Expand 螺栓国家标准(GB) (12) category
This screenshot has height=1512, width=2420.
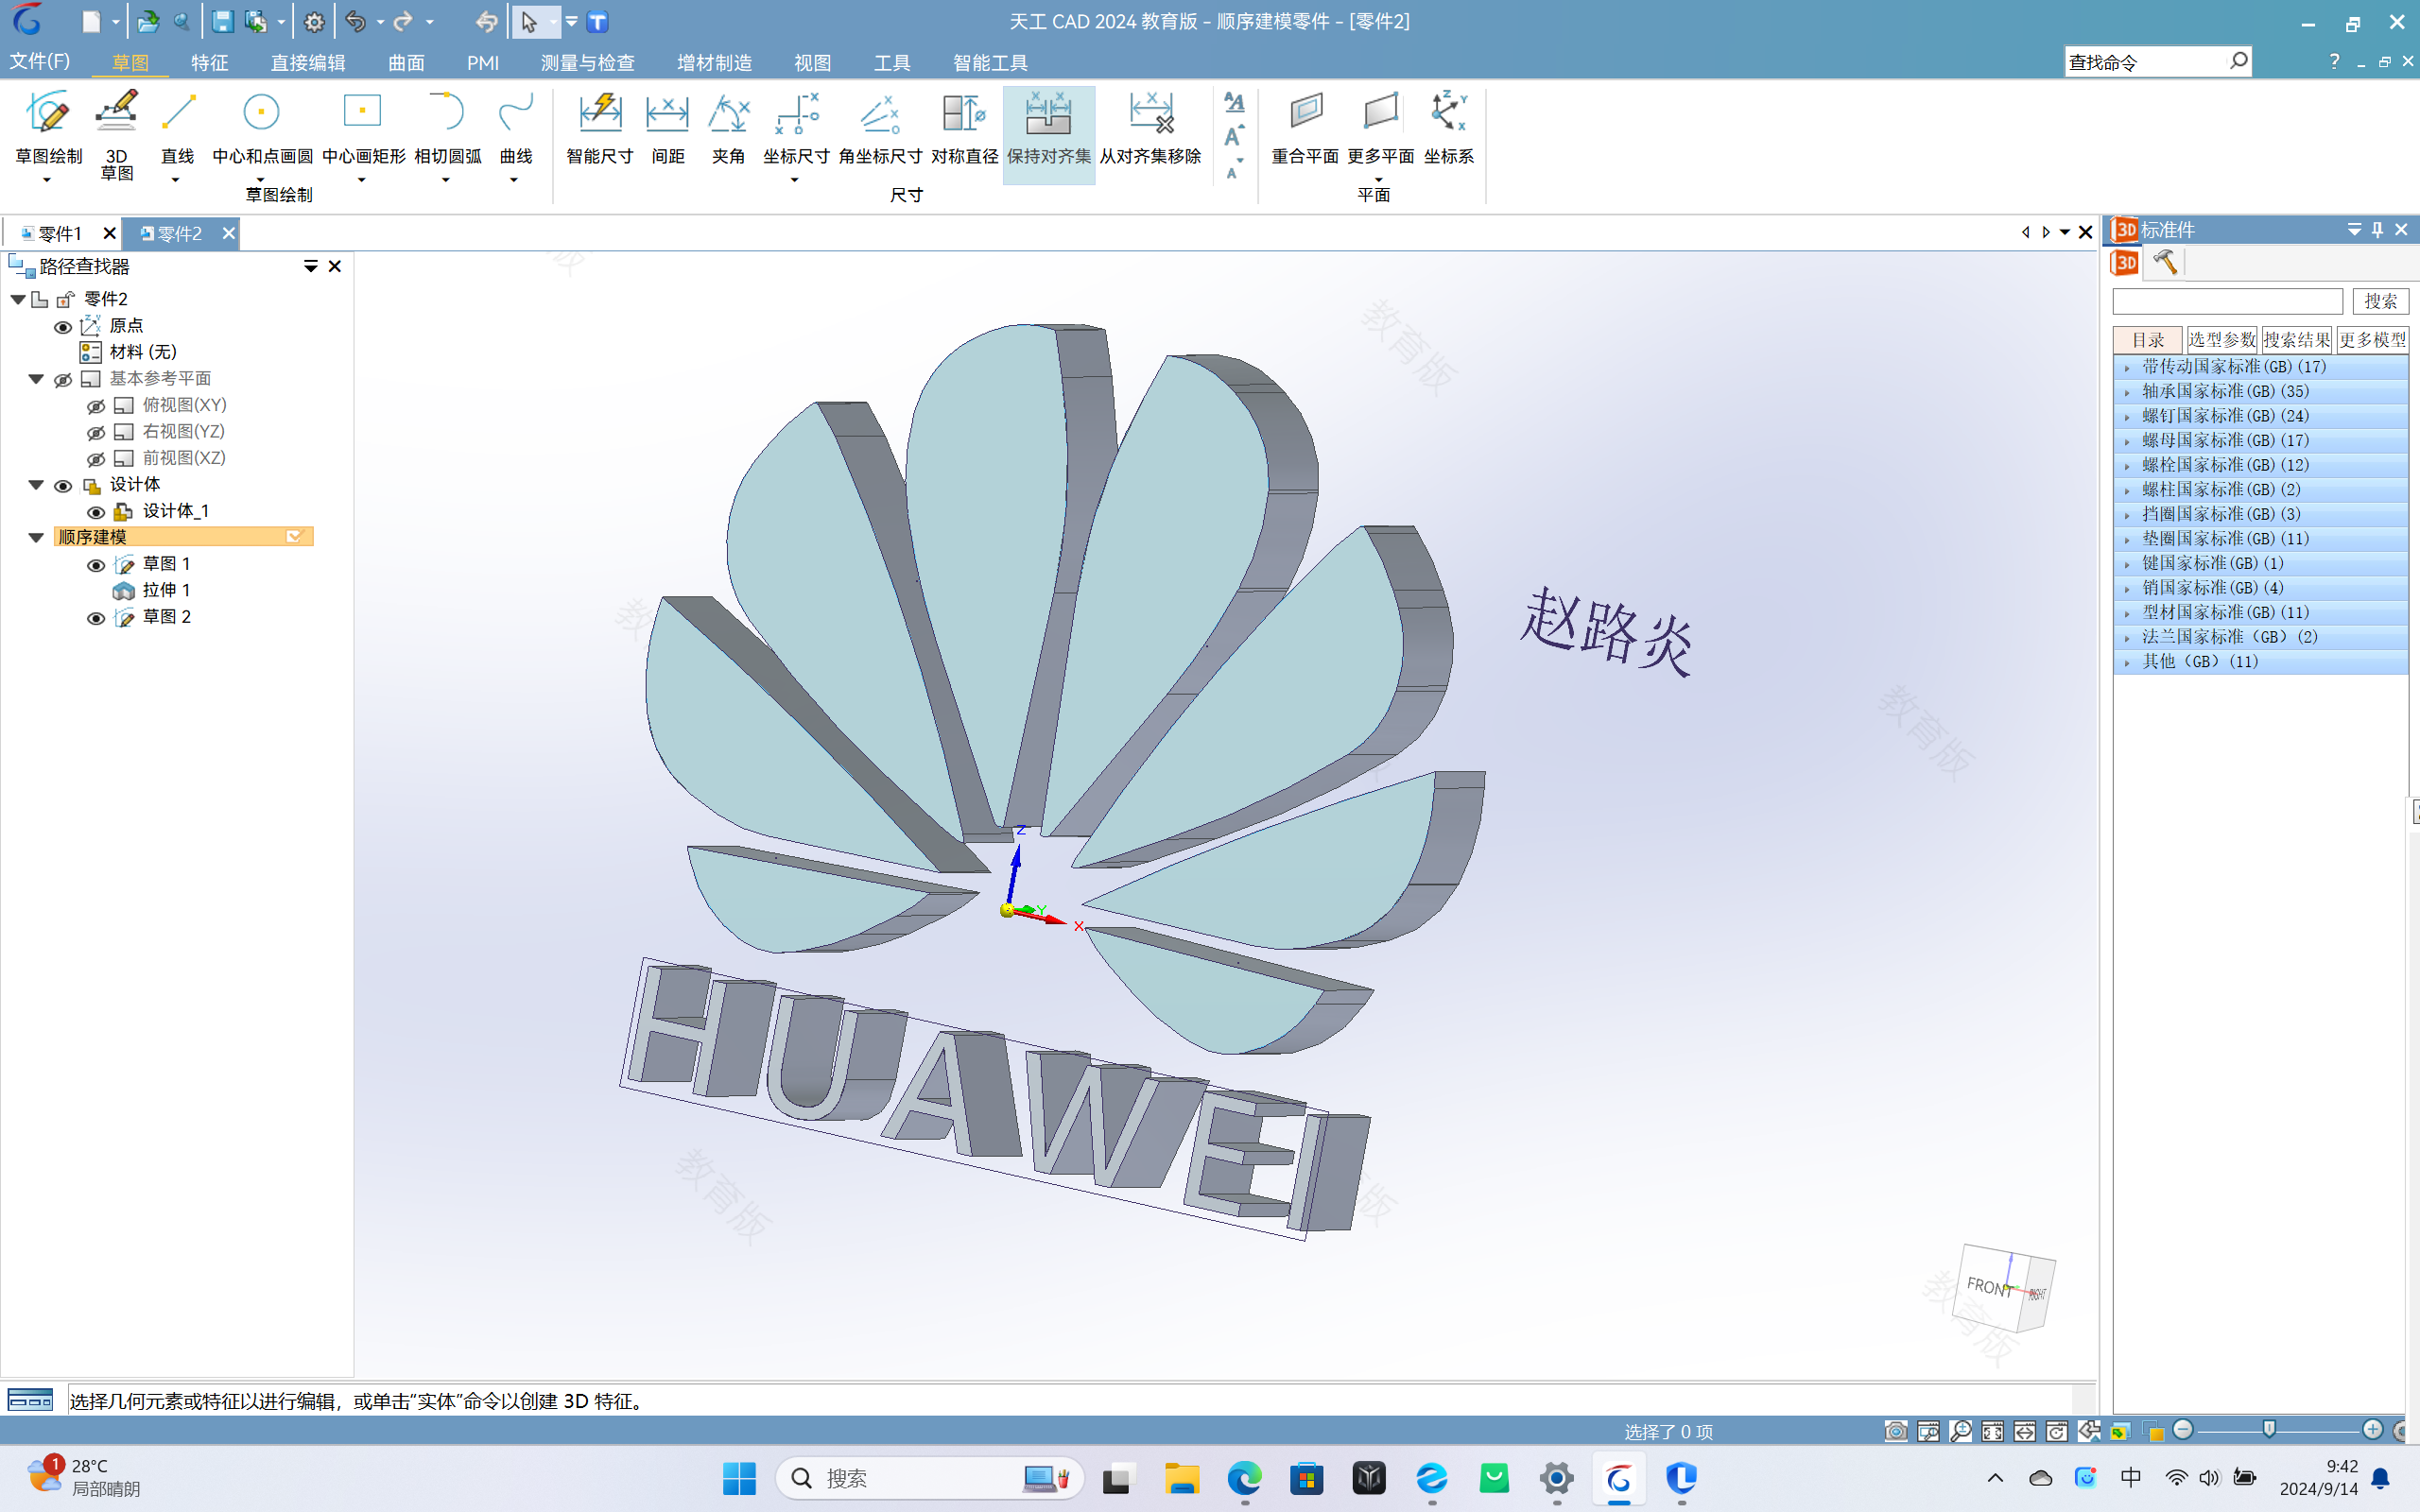[2127, 465]
